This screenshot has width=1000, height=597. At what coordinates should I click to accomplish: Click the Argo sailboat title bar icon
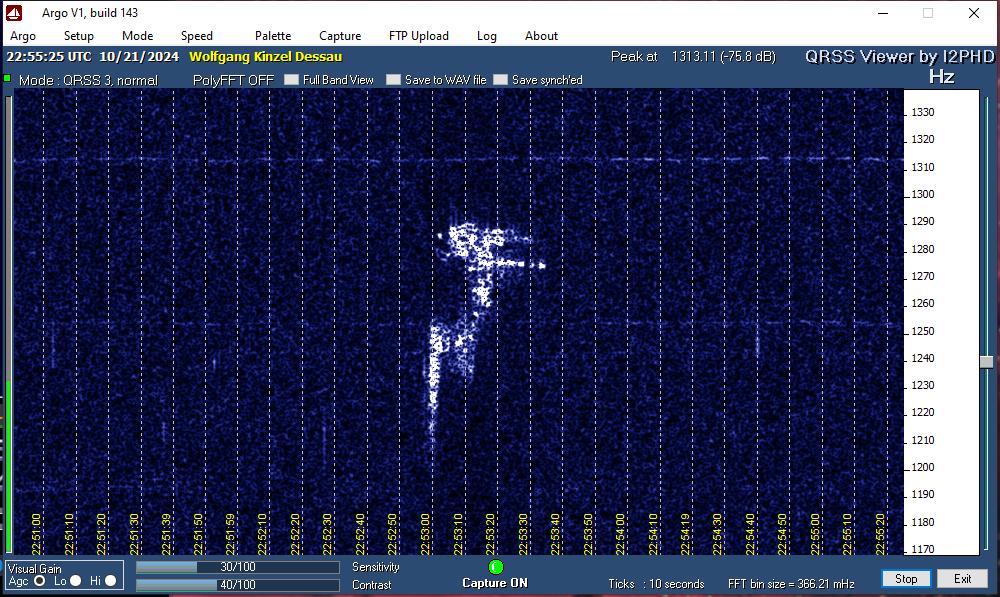14,13
